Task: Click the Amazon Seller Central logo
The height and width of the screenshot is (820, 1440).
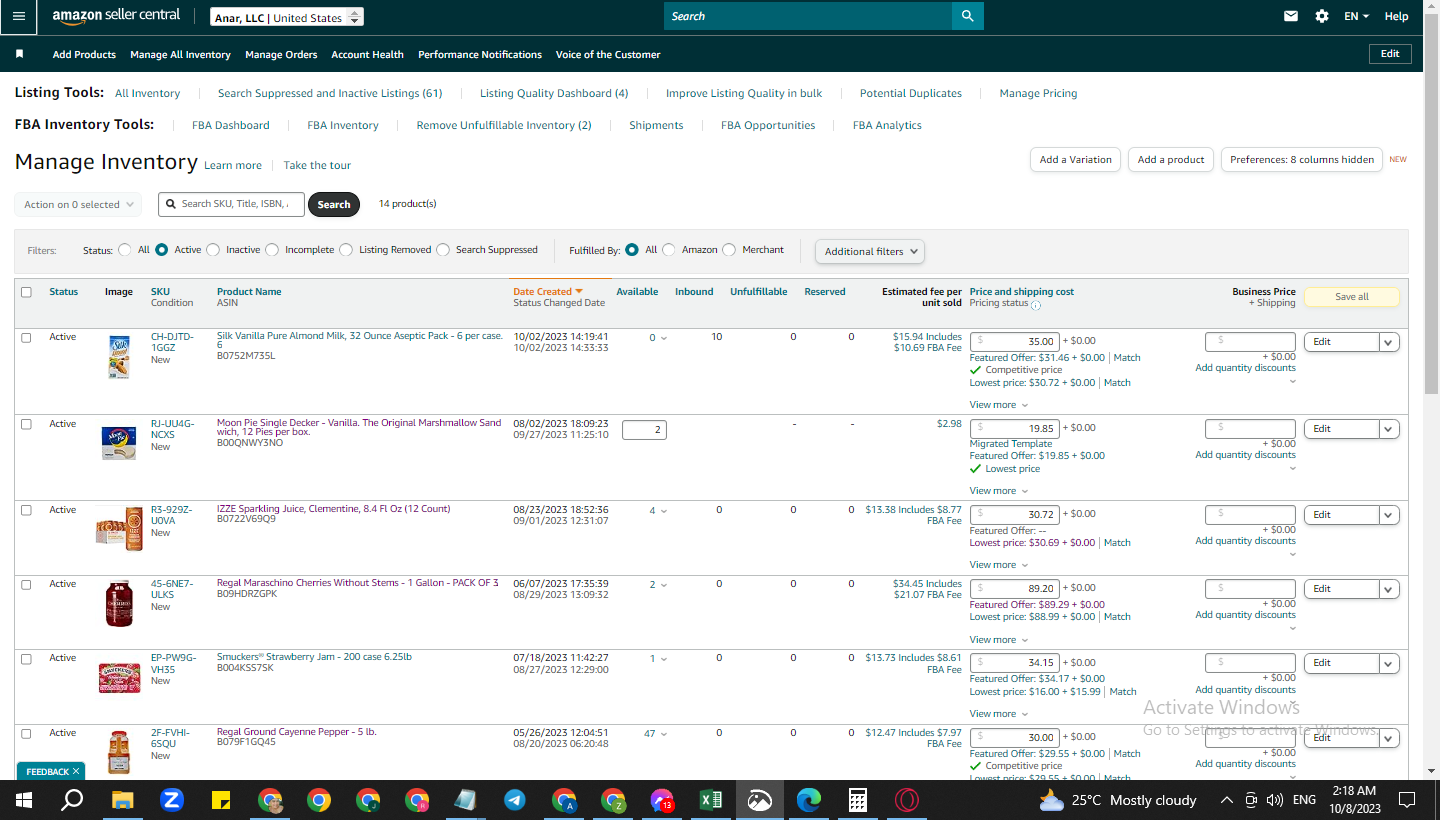Action: click(117, 16)
